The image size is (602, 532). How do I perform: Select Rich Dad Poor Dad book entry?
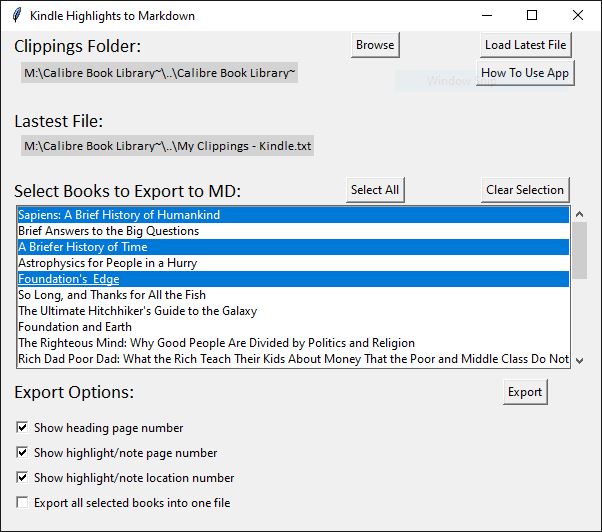[293, 359]
